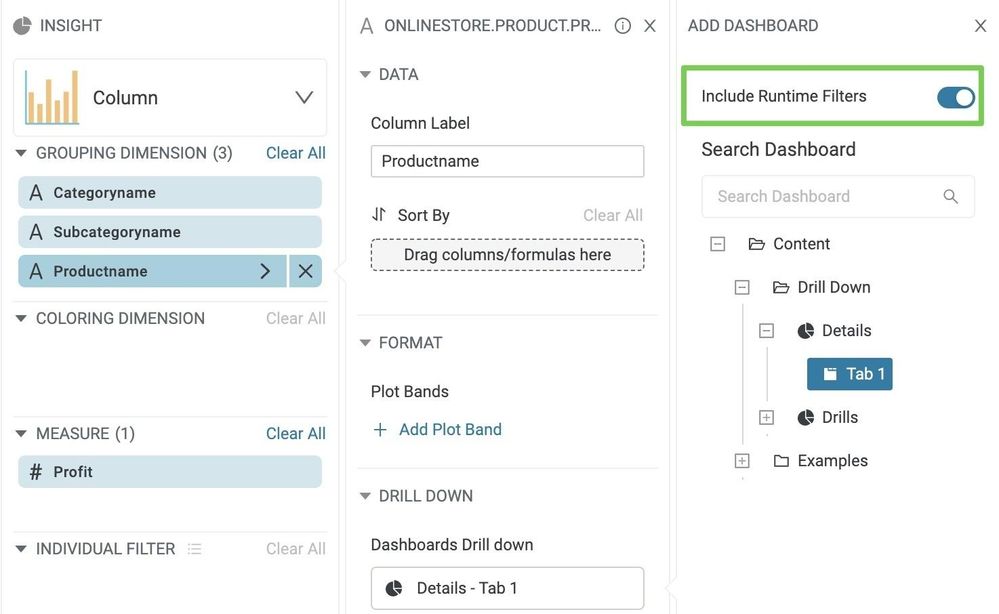Screen dimensions: 999x614
Task: Open the Column chart type dropdown
Action: [304, 98]
